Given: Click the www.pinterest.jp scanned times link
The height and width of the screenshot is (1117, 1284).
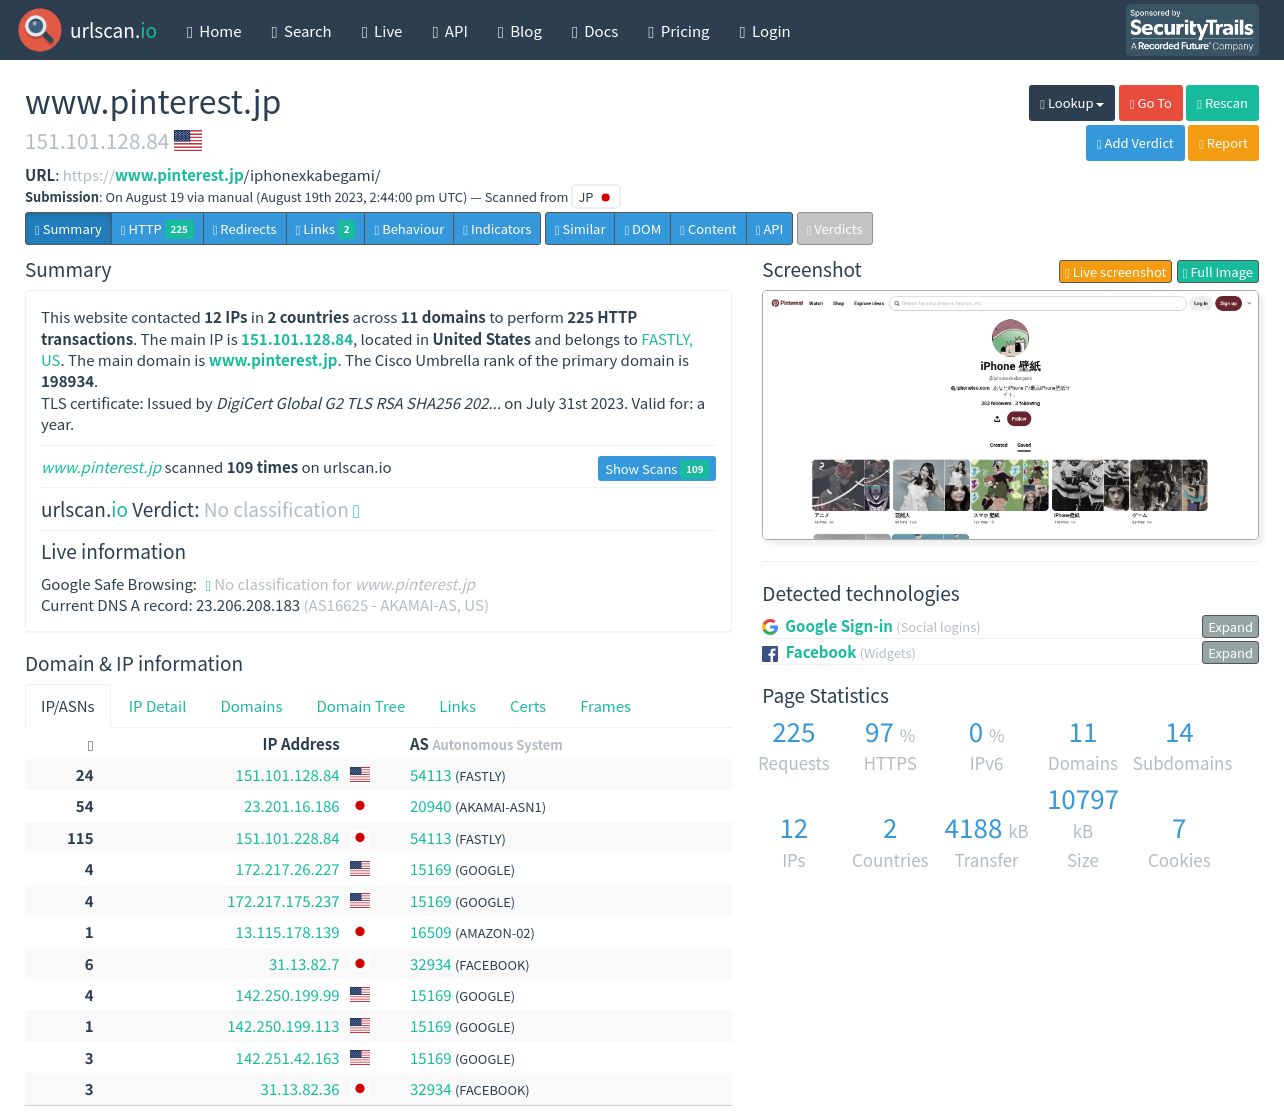Looking at the screenshot, I should [x=101, y=467].
